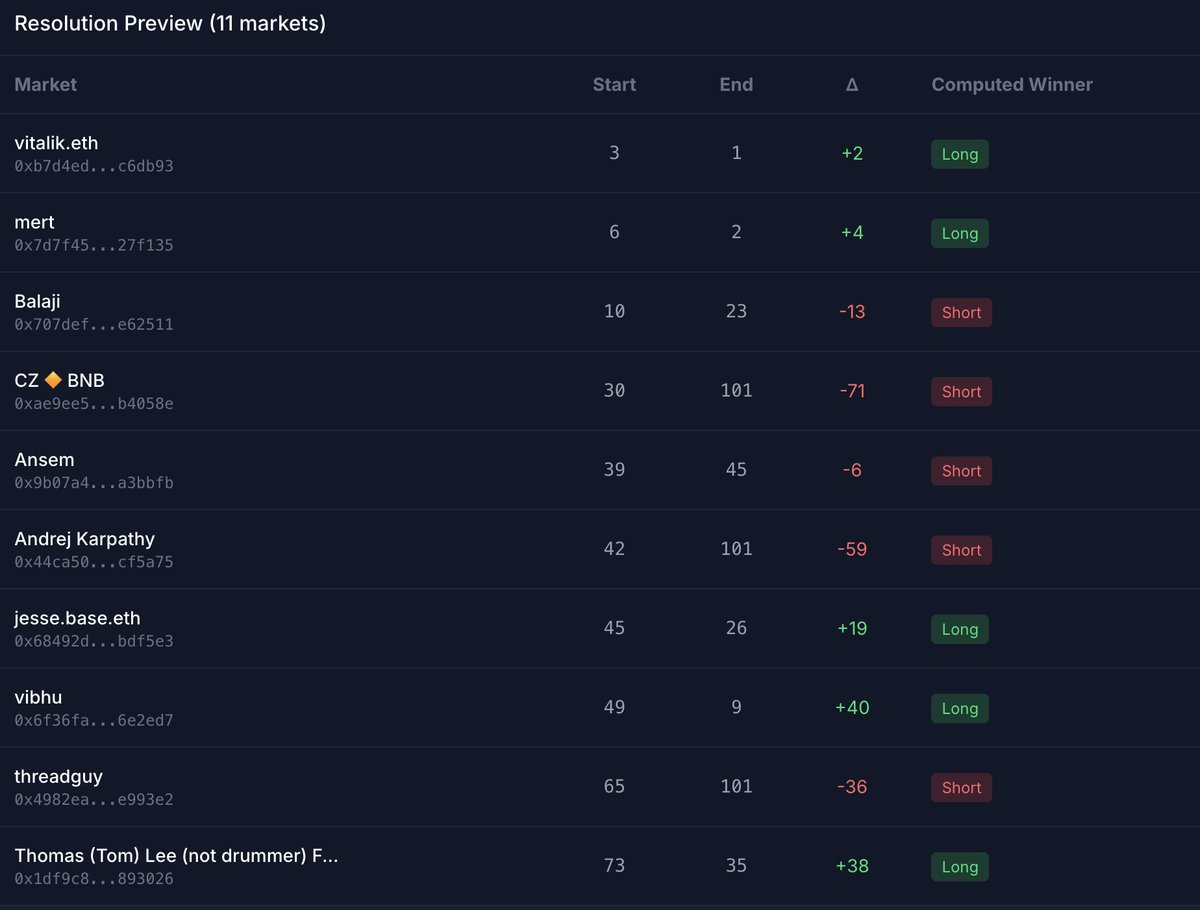
Task: Click the Long badge for vibhu
Action: [x=960, y=708]
